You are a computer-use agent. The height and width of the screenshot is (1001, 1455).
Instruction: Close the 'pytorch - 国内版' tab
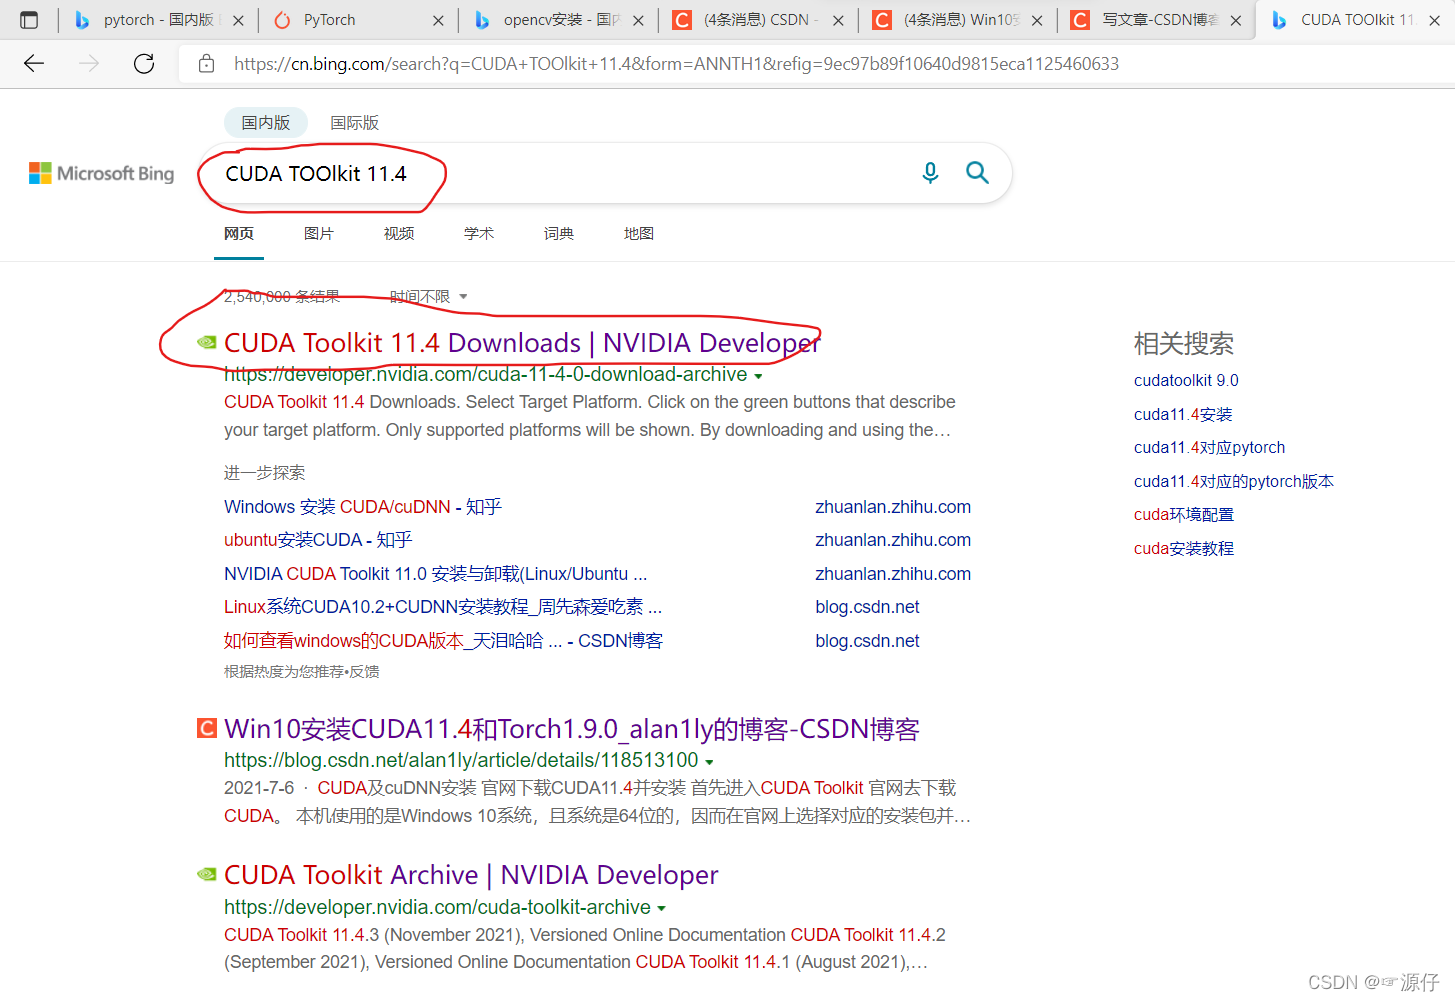coord(238,20)
